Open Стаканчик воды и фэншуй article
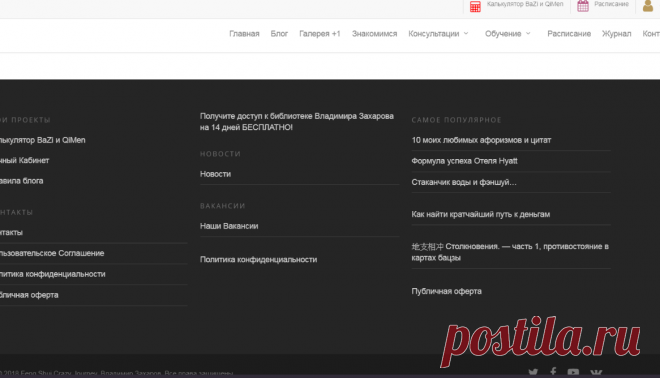Screen dimensions: 660x378 [464, 182]
